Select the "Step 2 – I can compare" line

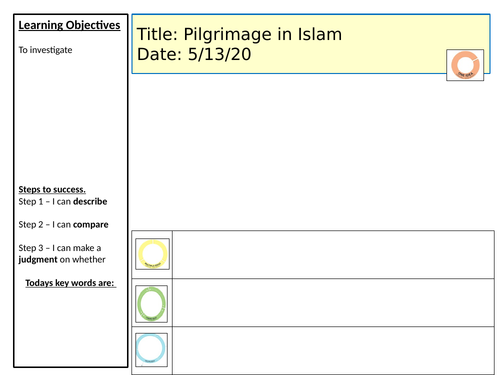click(63, 224)
